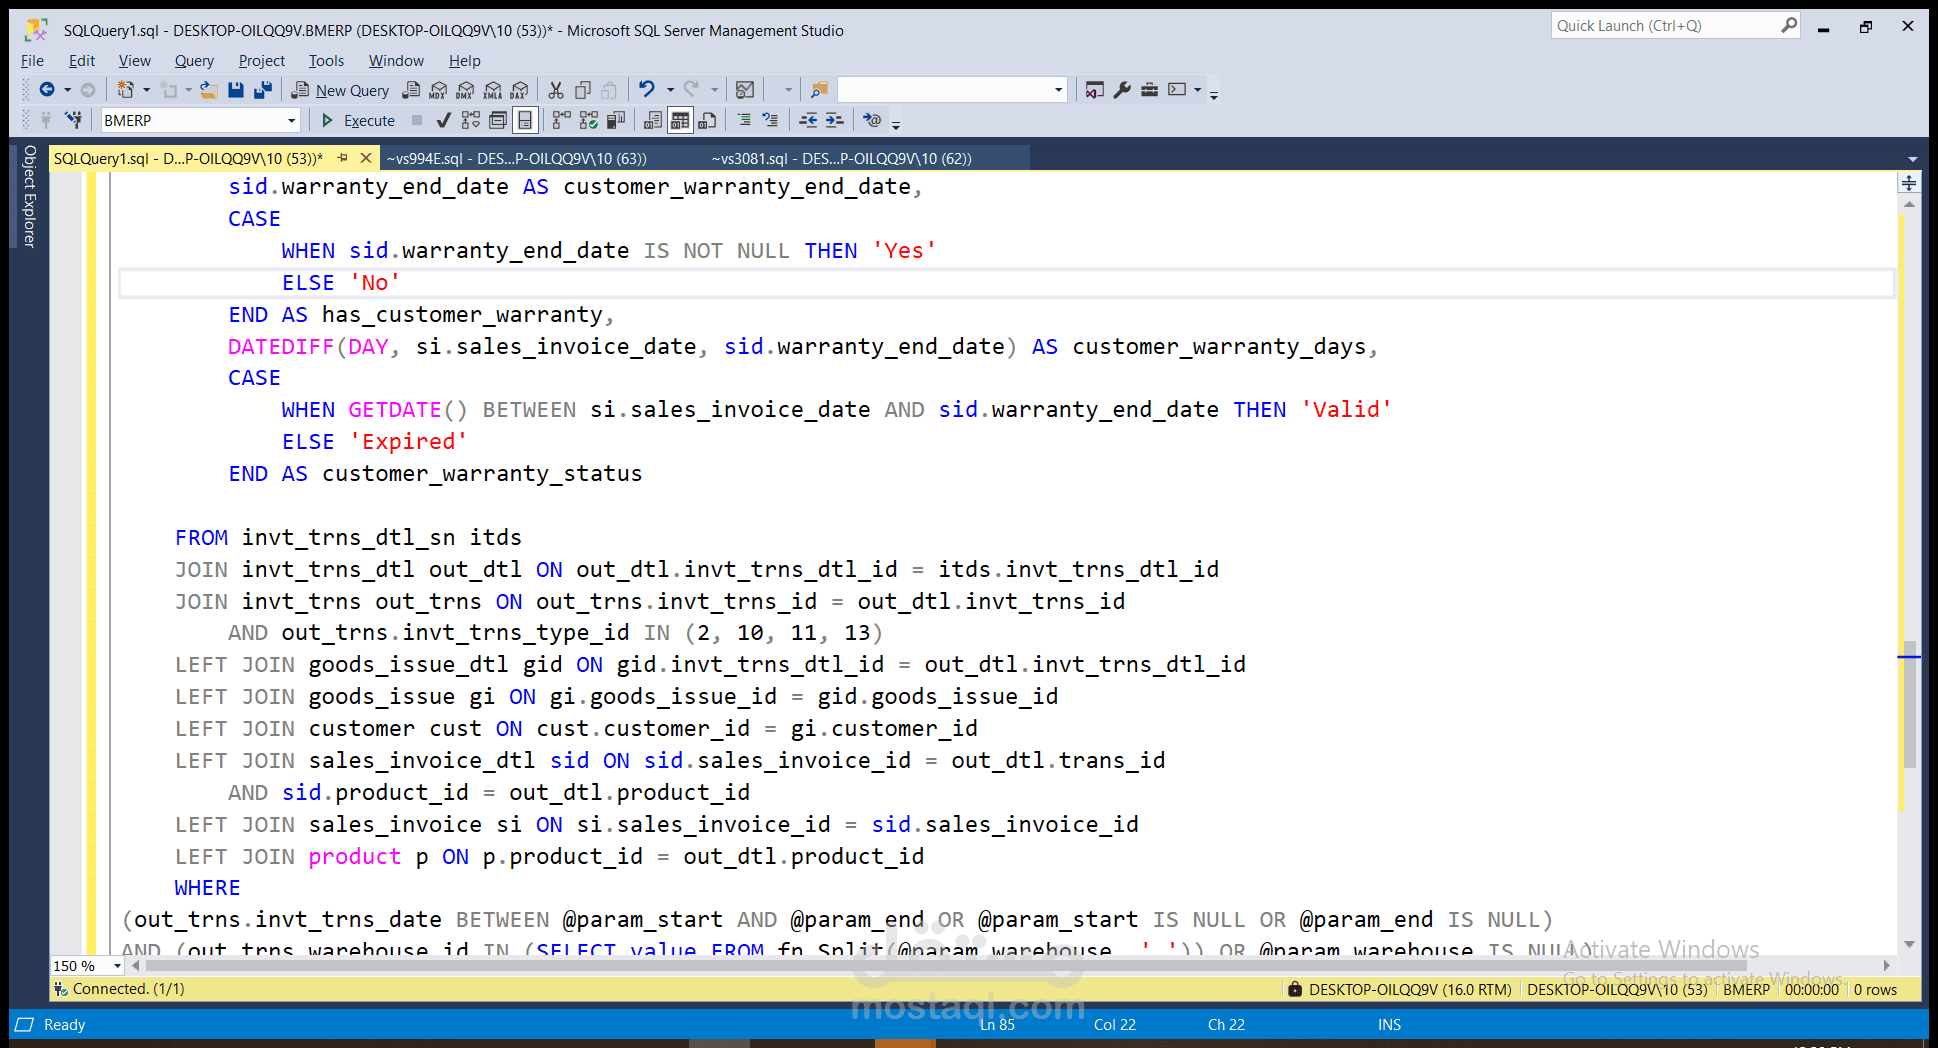Click the Save All toolbar icon
1938x1048 pixels.
click(x=263, y=90)
